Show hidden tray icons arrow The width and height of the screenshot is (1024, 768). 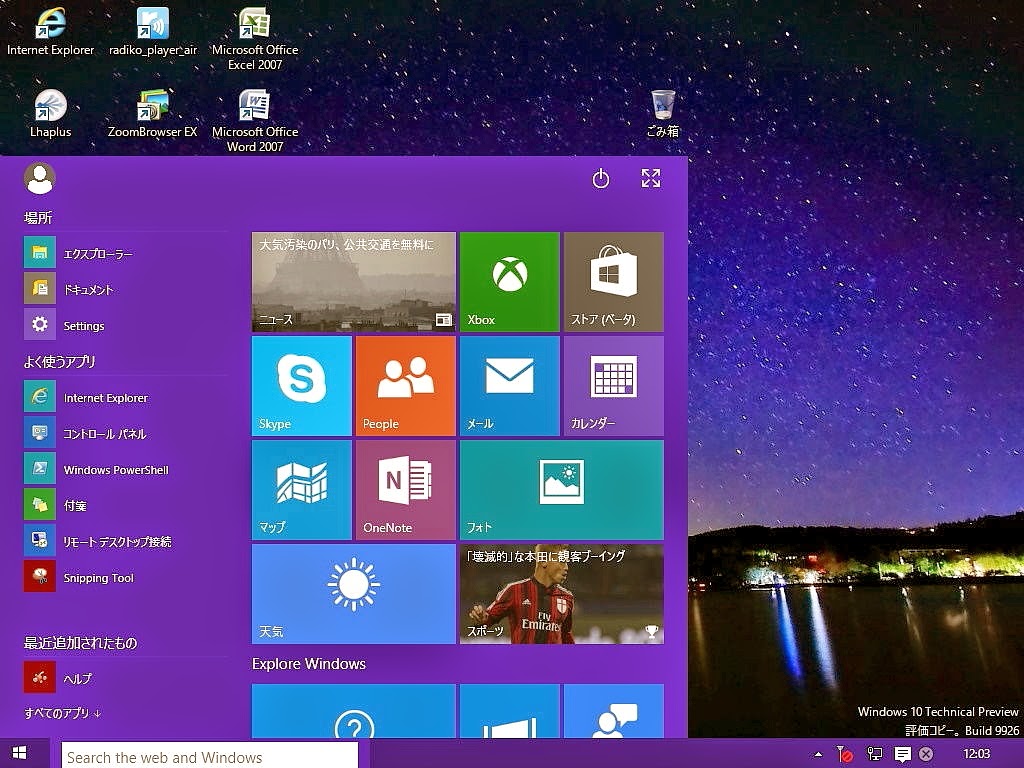[818, 754]
